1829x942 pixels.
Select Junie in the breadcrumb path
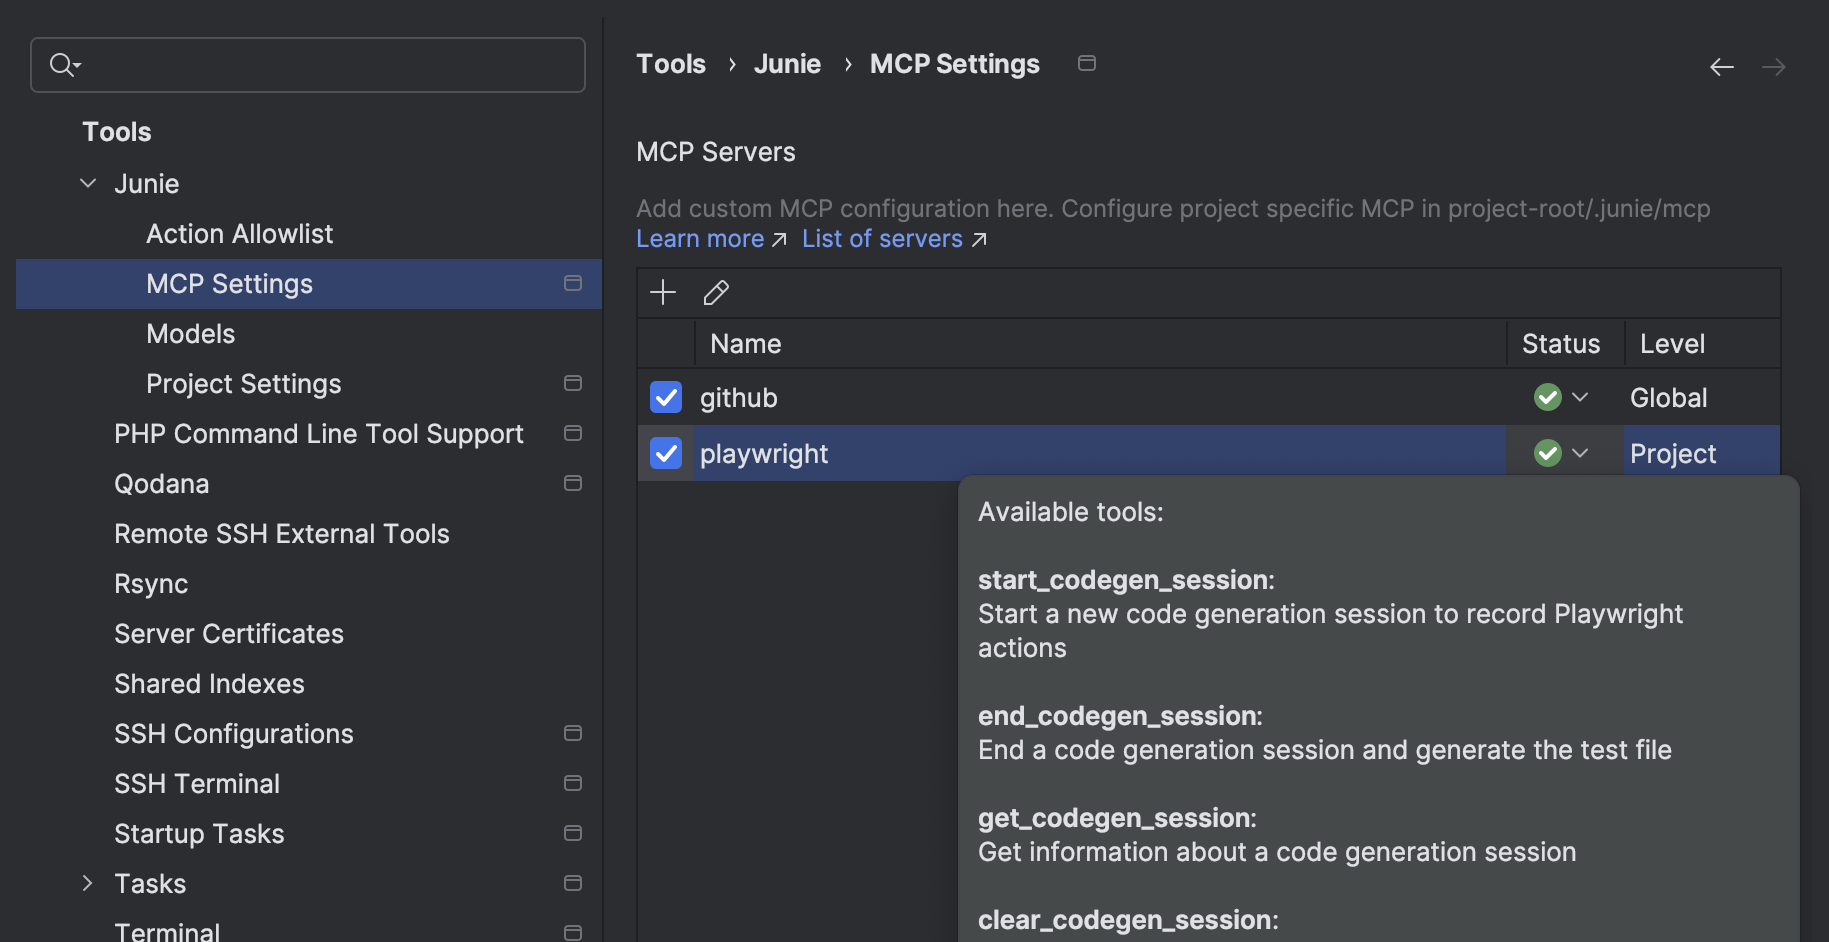788,63
